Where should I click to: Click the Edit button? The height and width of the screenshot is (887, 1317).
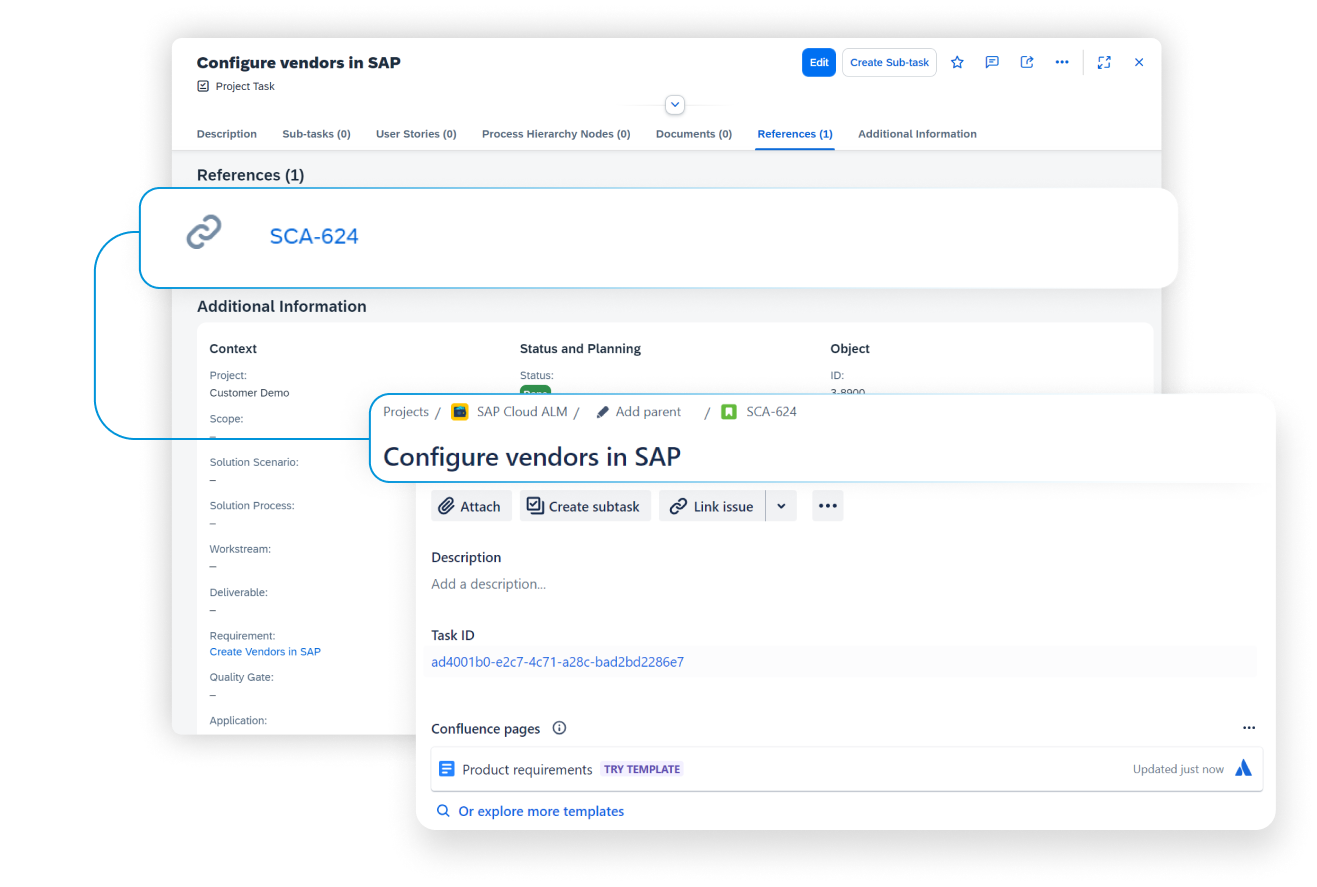[x=818, y=62]
